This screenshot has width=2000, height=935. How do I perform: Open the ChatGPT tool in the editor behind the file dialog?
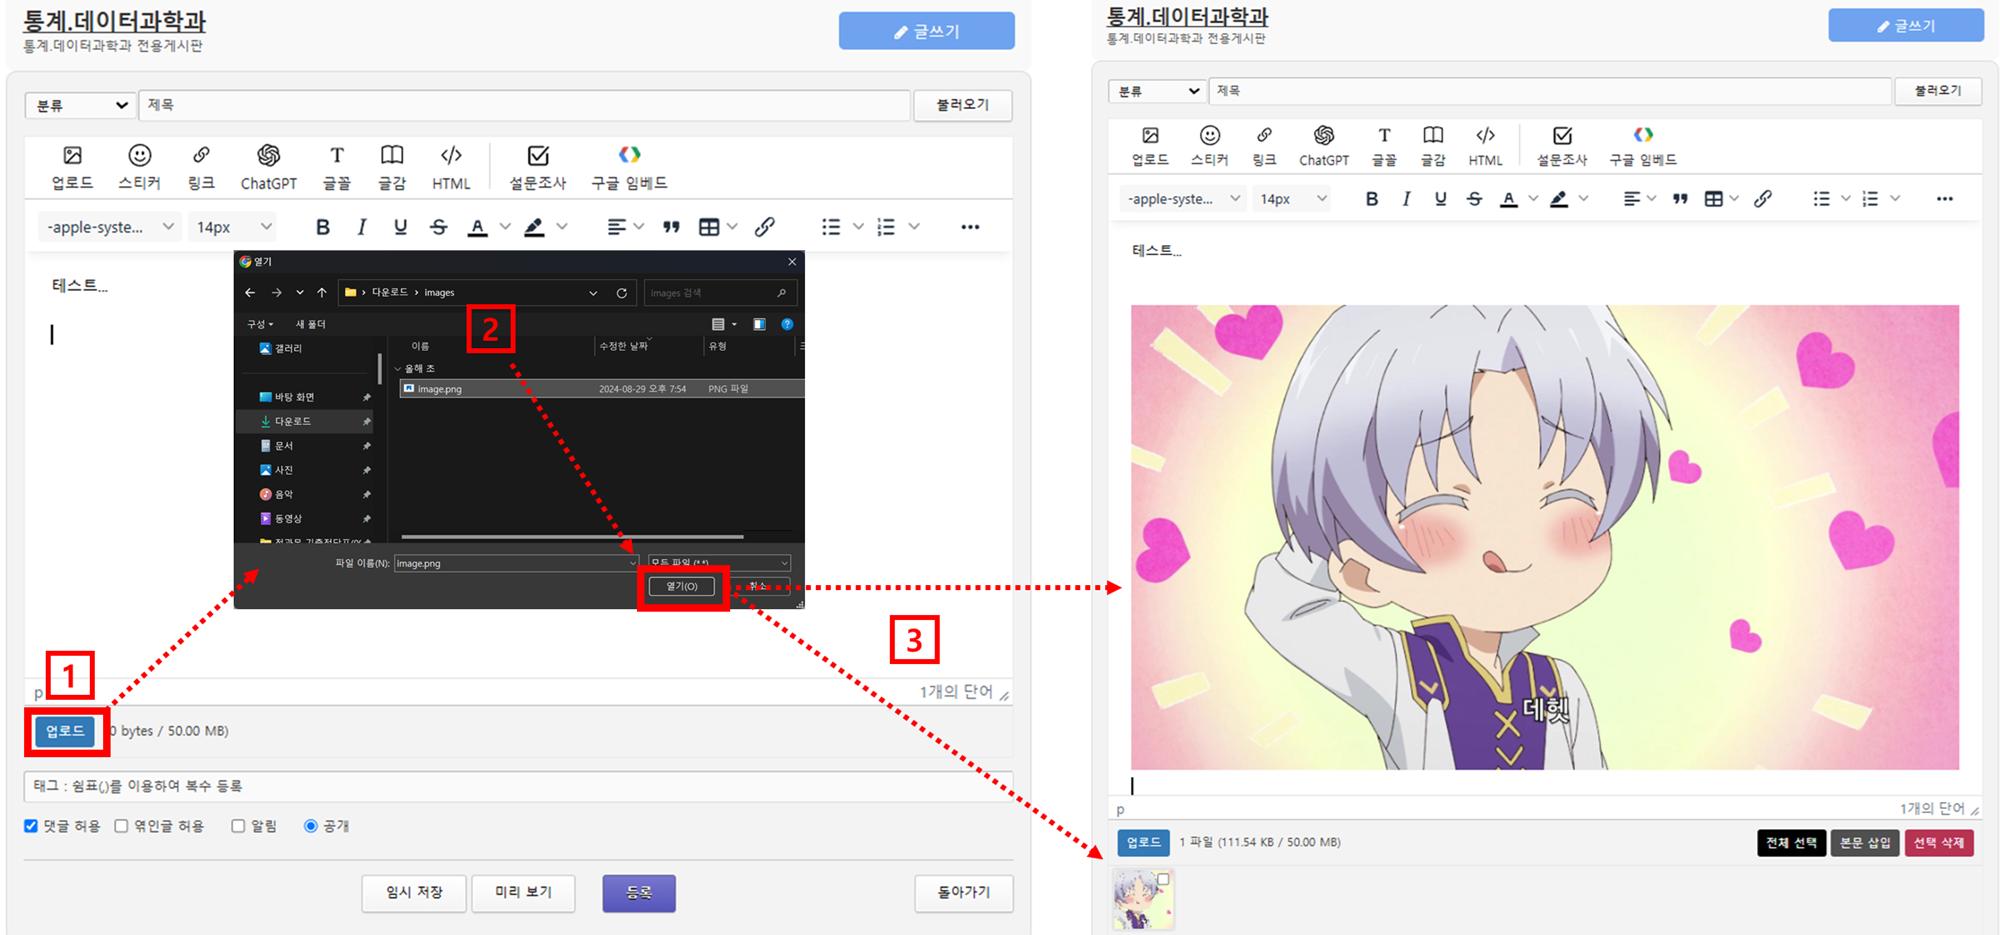[x=268, y=167]
